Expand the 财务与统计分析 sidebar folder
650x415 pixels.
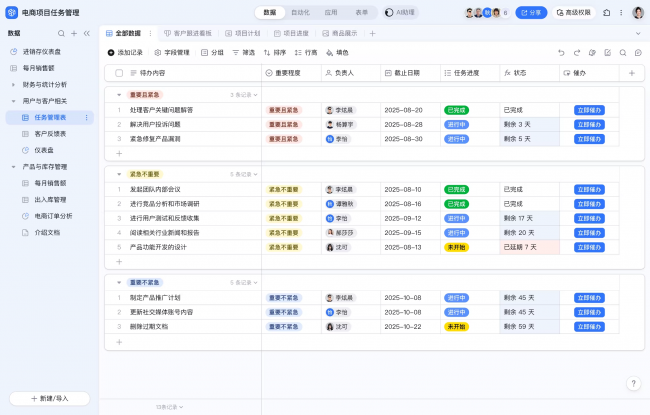14,85
